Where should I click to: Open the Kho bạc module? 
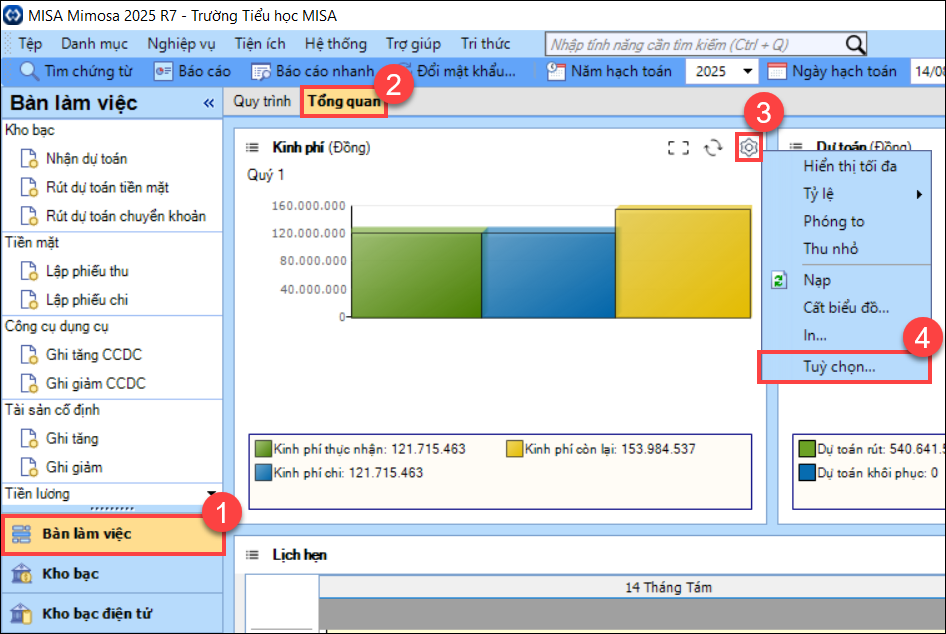(112, 574)
